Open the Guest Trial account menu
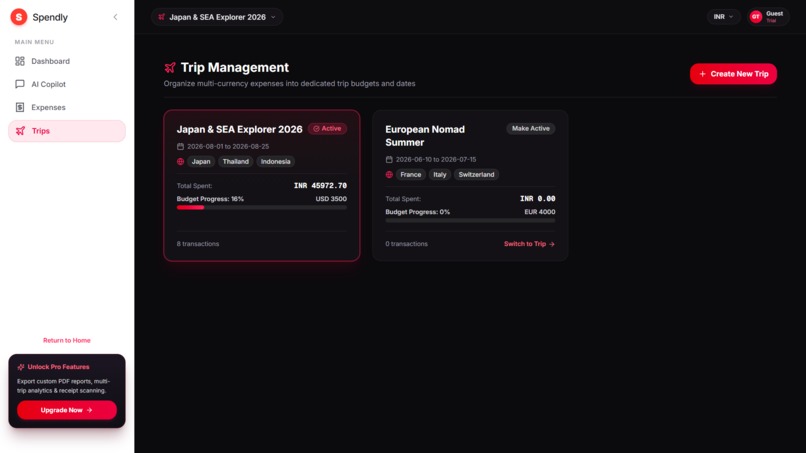The width and height of the screenshot is (806, 453). pyautogui.click(x=768, y=17)
